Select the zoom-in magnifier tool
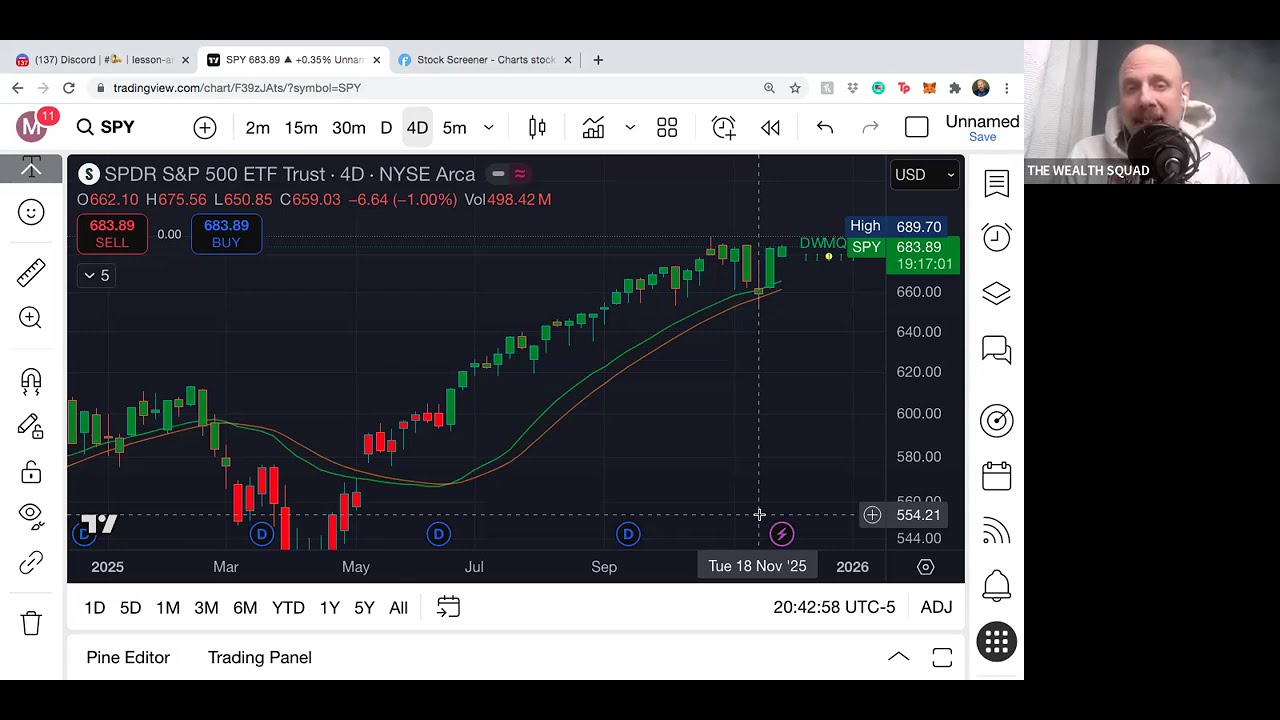This screenshot has width=1280, height=720. click(31, 317)
